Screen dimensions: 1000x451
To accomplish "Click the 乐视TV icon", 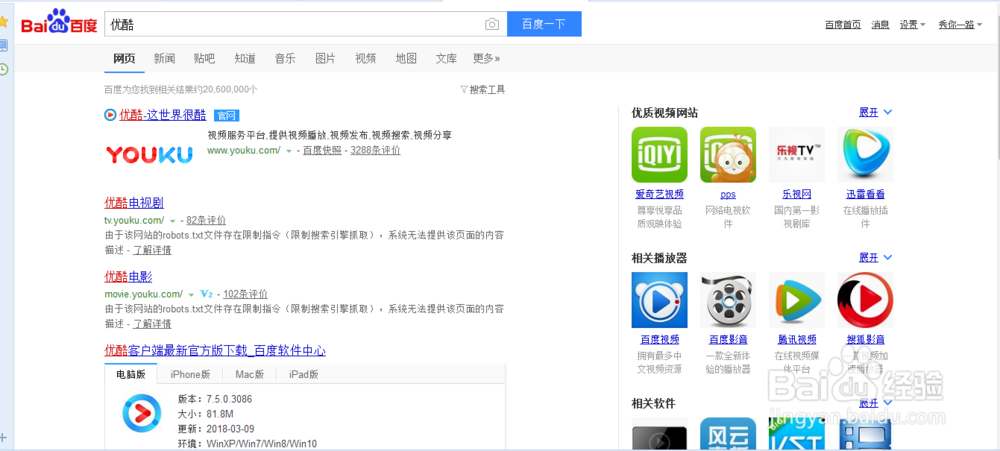I will pos(797,155).
